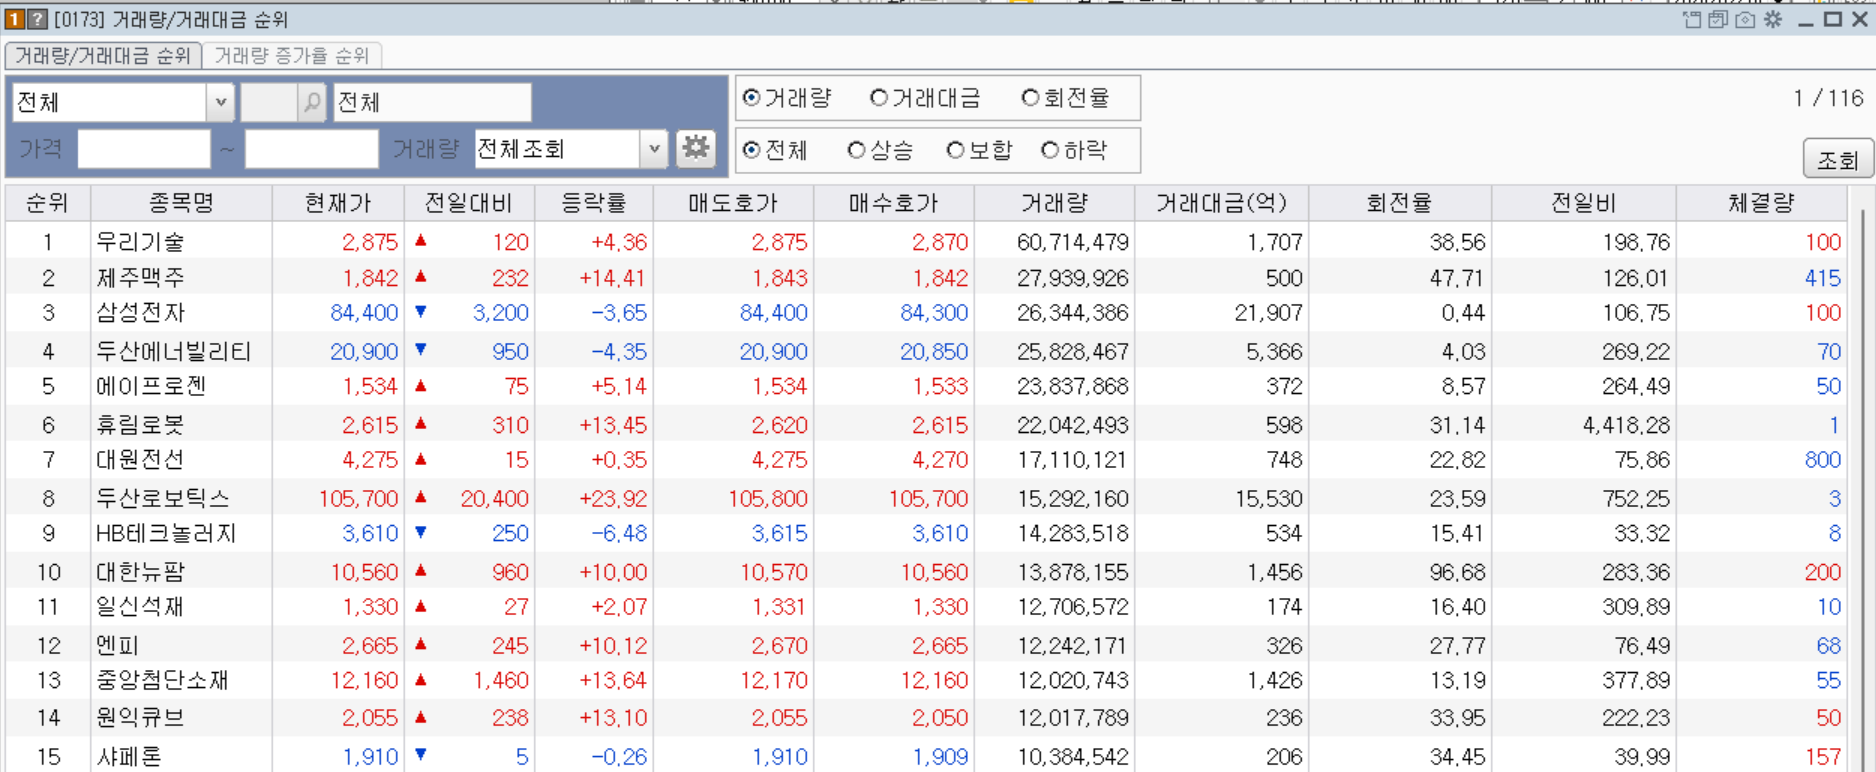The width and height of the screenshot is (1876, 772).
Task: Select the 에이프로젠 stock name
Action: click(151, 386)
